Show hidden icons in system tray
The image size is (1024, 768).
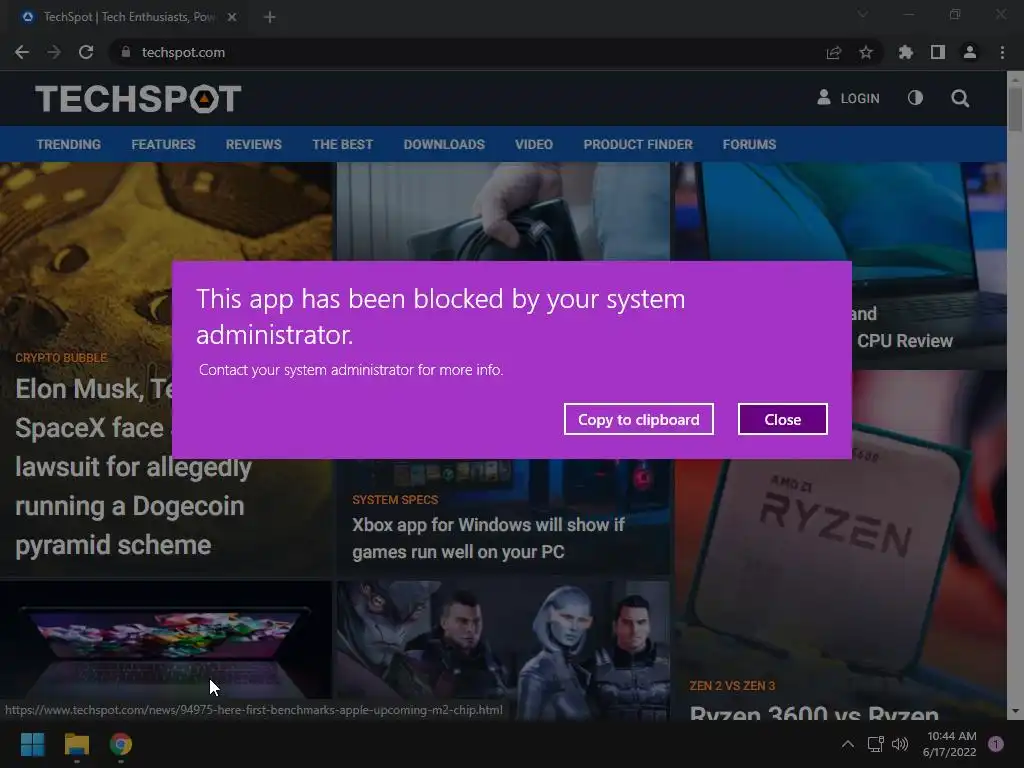point(847,744)
